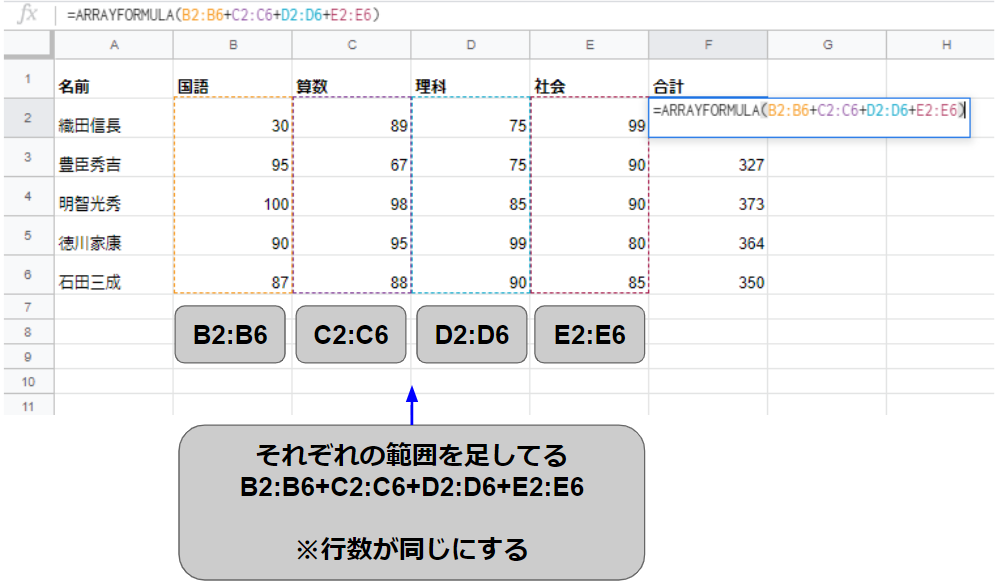
Task: Click 石田三成's 社会 score 85
Action: (590, 275)
